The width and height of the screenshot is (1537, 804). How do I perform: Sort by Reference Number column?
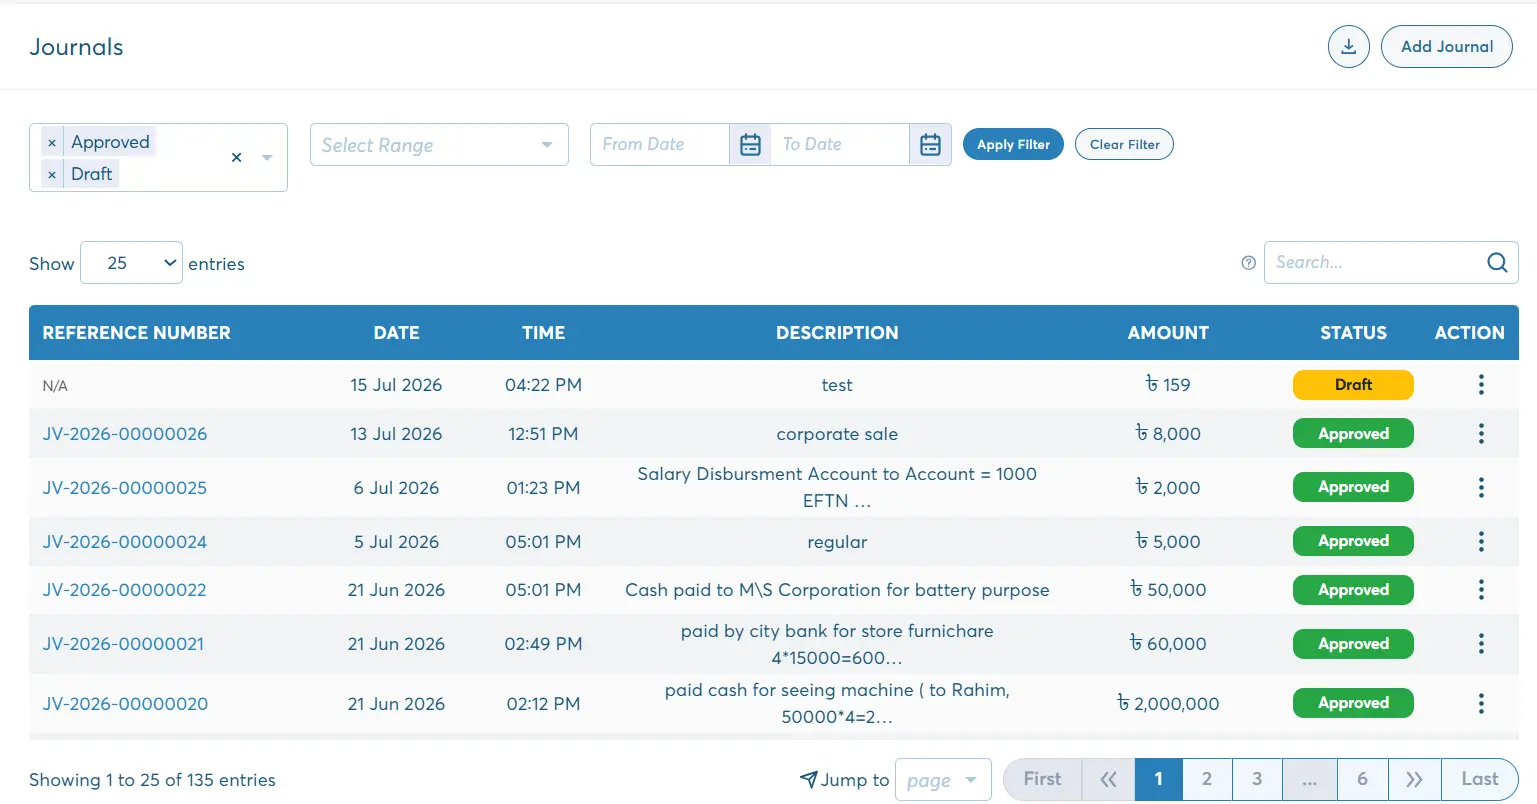136,333
